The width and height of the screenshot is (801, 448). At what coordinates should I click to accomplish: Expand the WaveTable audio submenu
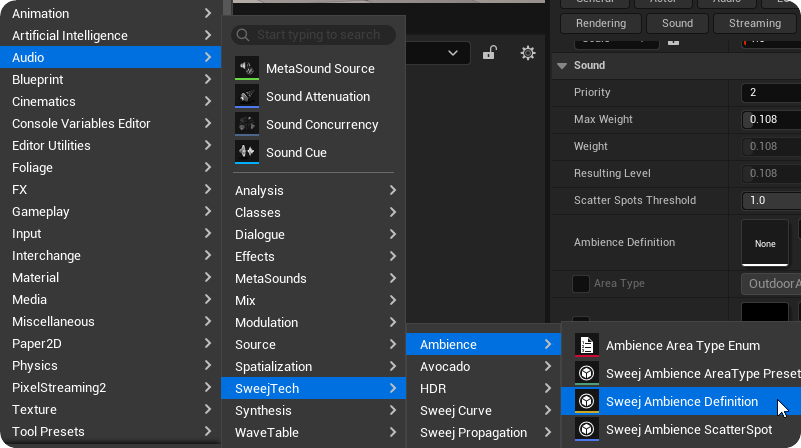pyautogui.click(x=313, y=432)
